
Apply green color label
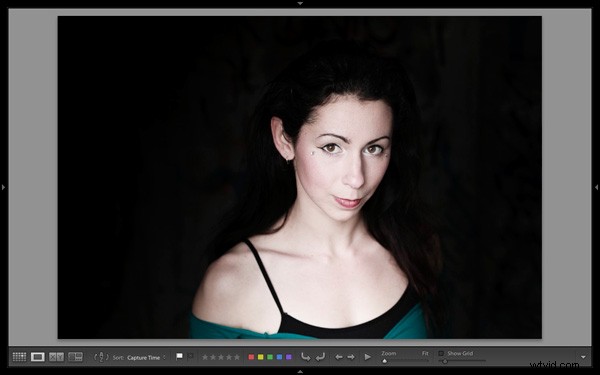coord(270,357)
